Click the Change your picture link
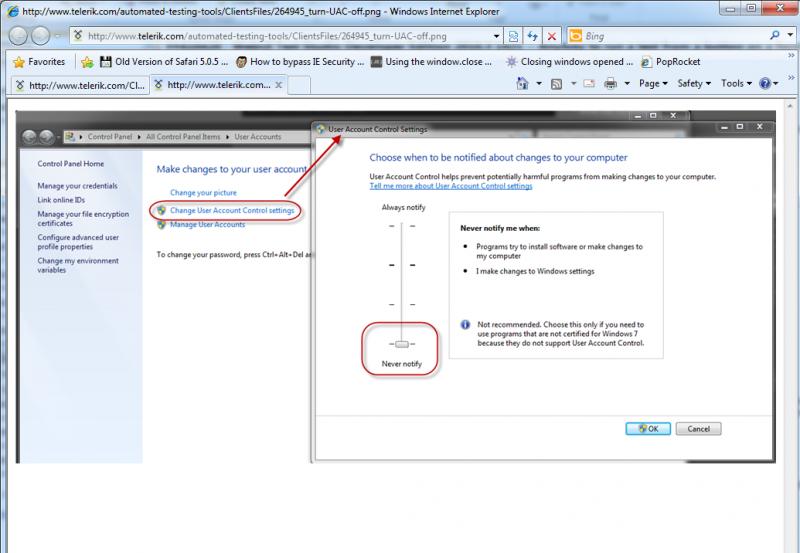800x553 pixels. point(203,192)
